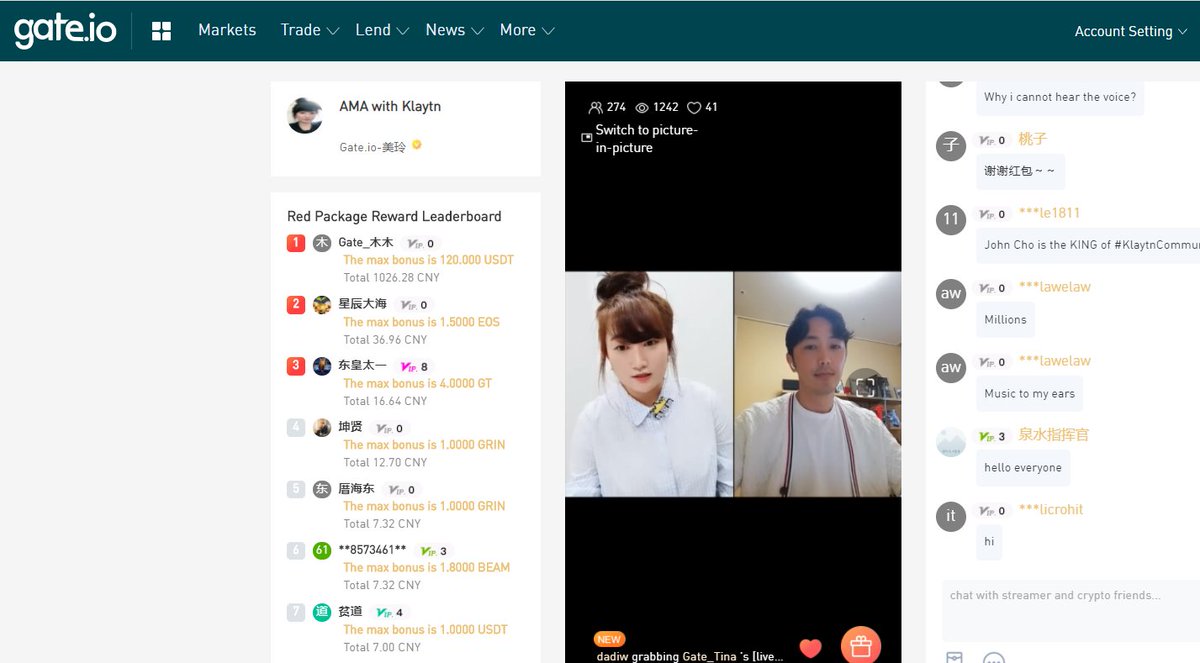The height and width of the screenshot is (663, 1200).
Task: Click the rank 3 badge for 东皇太一
Action: point(296,366)
